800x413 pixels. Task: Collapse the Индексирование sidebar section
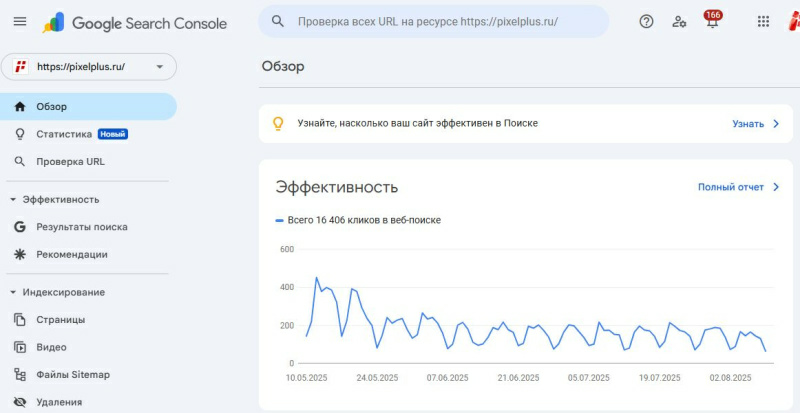click(13, 292)
